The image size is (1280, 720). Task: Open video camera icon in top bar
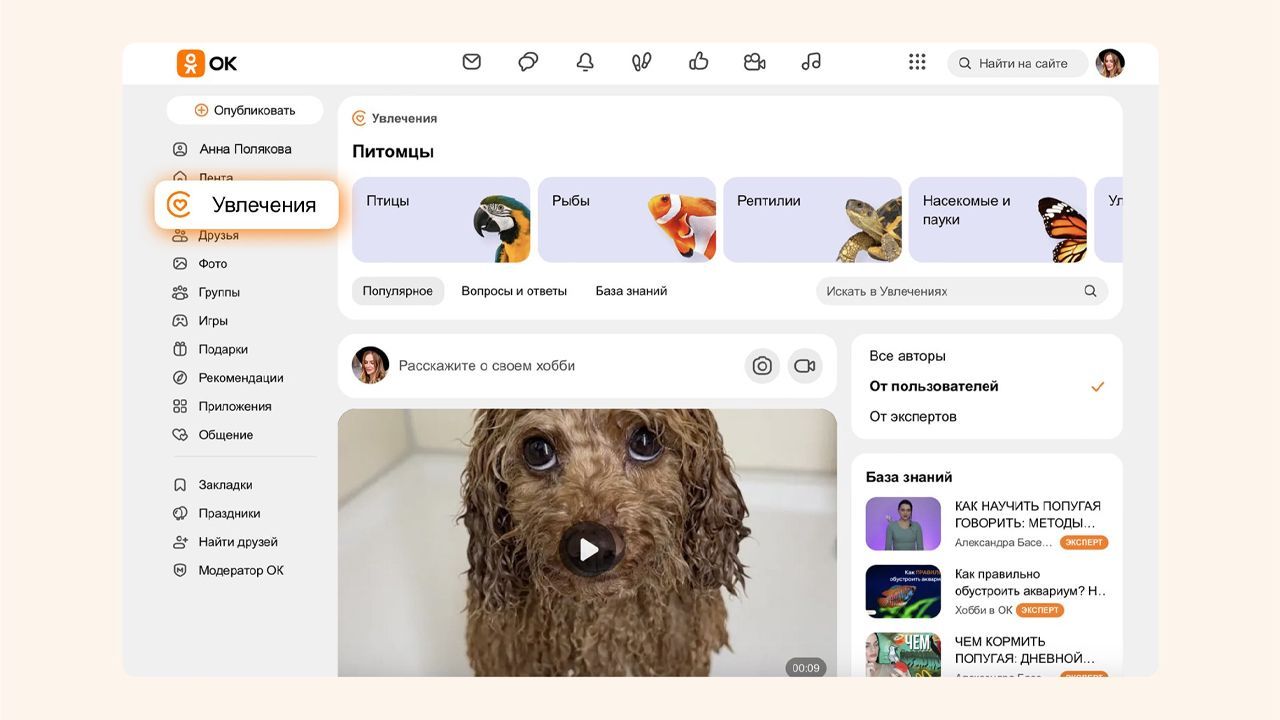click(755, 62)
